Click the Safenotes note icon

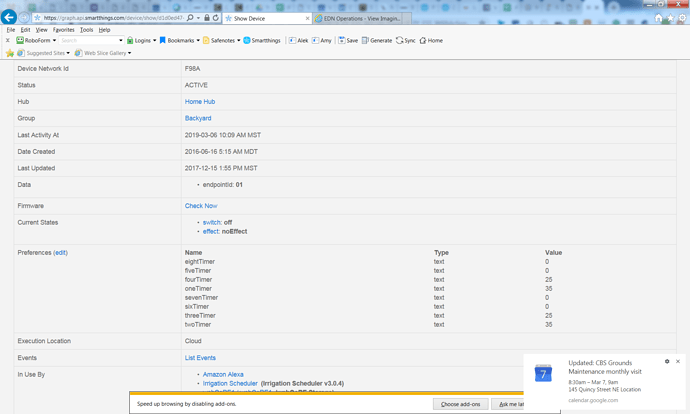(206, 40)
